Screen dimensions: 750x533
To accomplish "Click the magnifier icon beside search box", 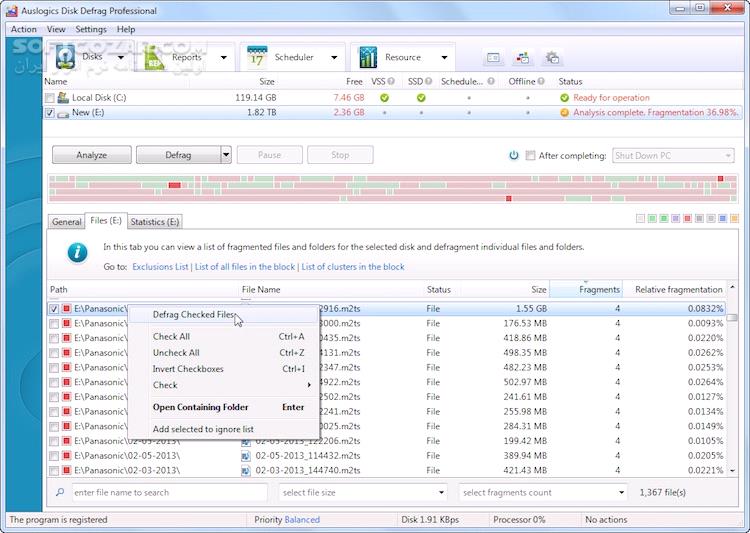I will pos(60,492).
